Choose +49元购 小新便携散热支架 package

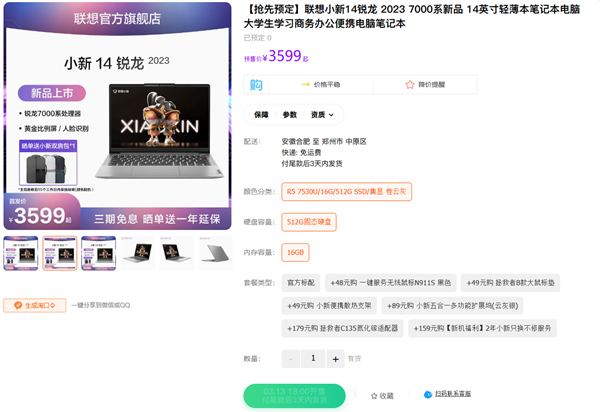329,306
